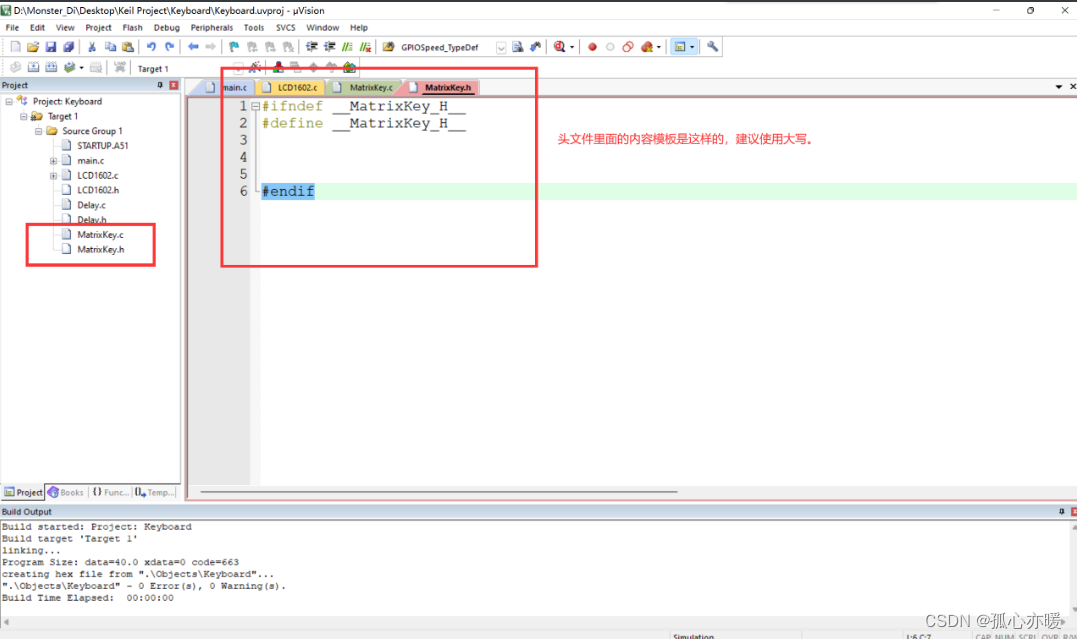Open the GPIOSpeed_TypeDef search combo dropdown arrow
Image resolution: width=1077 pixels, height=639 pixels.
tap(501, 47)
